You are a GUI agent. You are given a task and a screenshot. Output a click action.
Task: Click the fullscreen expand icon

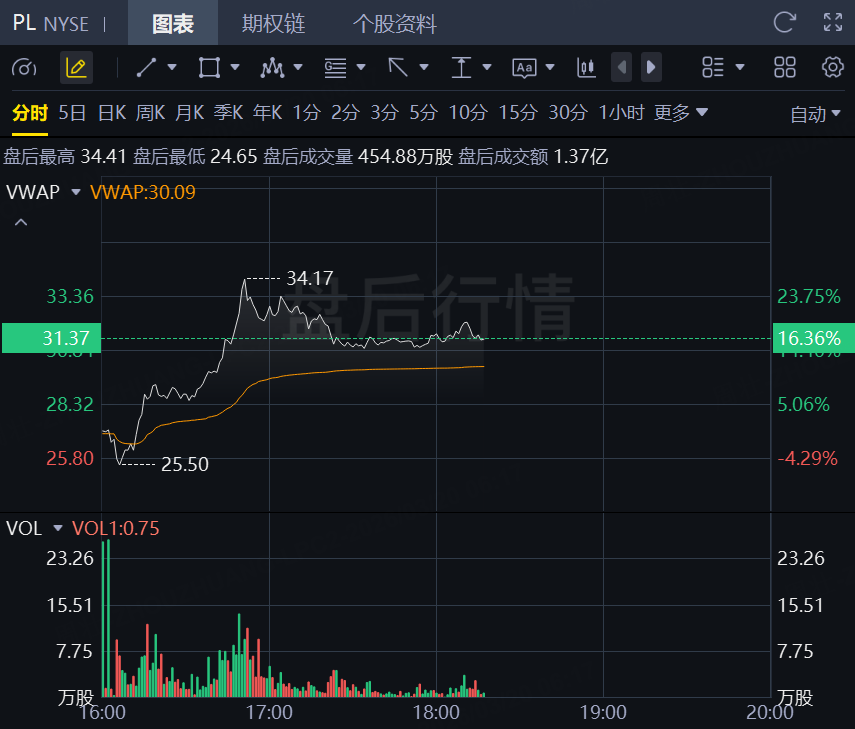click(832, 22)
